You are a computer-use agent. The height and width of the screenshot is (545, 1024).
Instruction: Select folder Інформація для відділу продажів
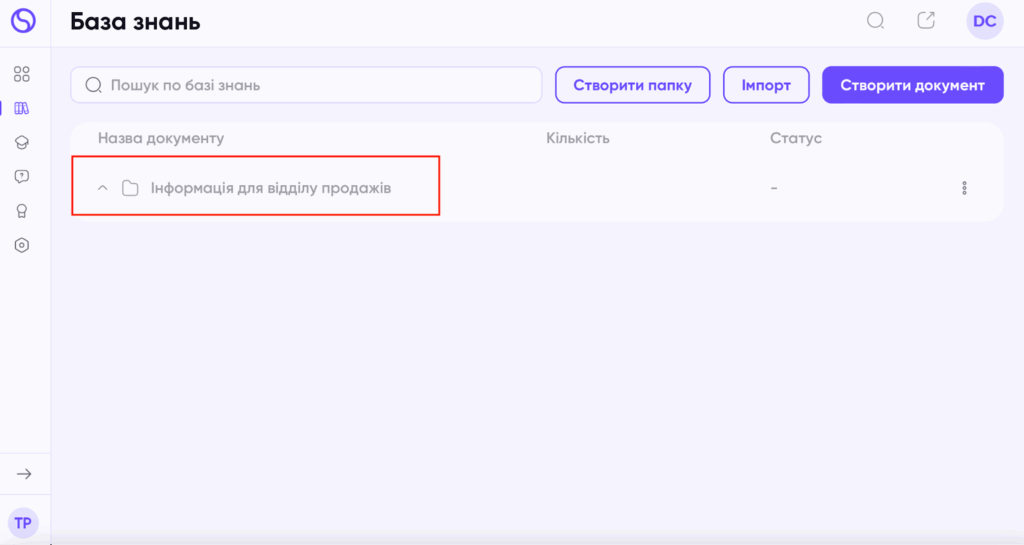271,188
